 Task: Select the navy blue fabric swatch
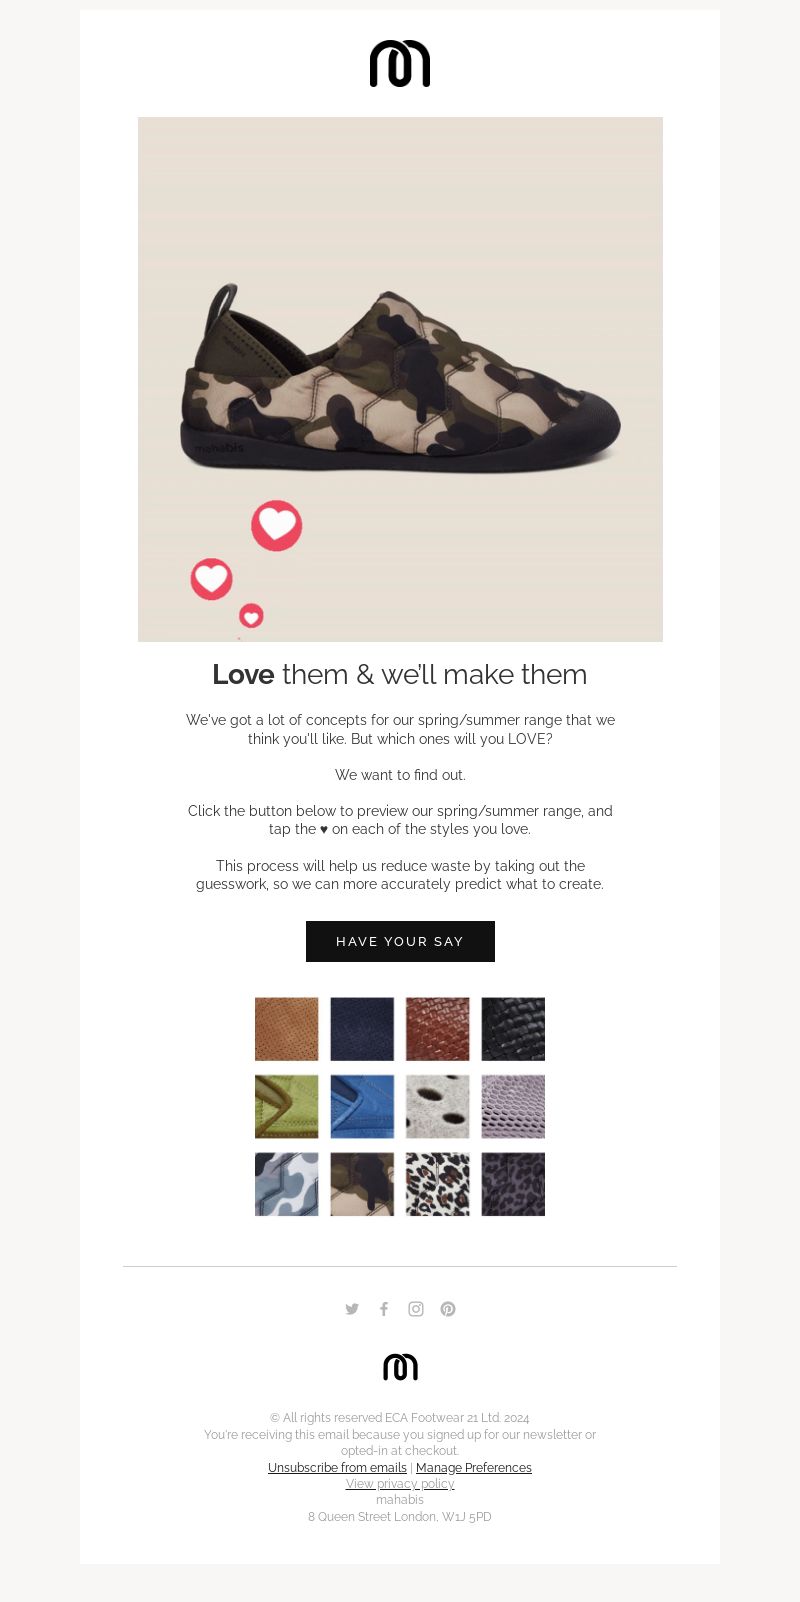[x=362, y=1029]
